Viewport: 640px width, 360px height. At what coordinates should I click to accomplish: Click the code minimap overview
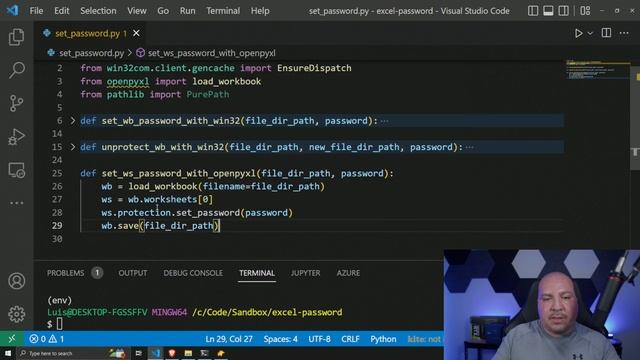pos(598,70)
